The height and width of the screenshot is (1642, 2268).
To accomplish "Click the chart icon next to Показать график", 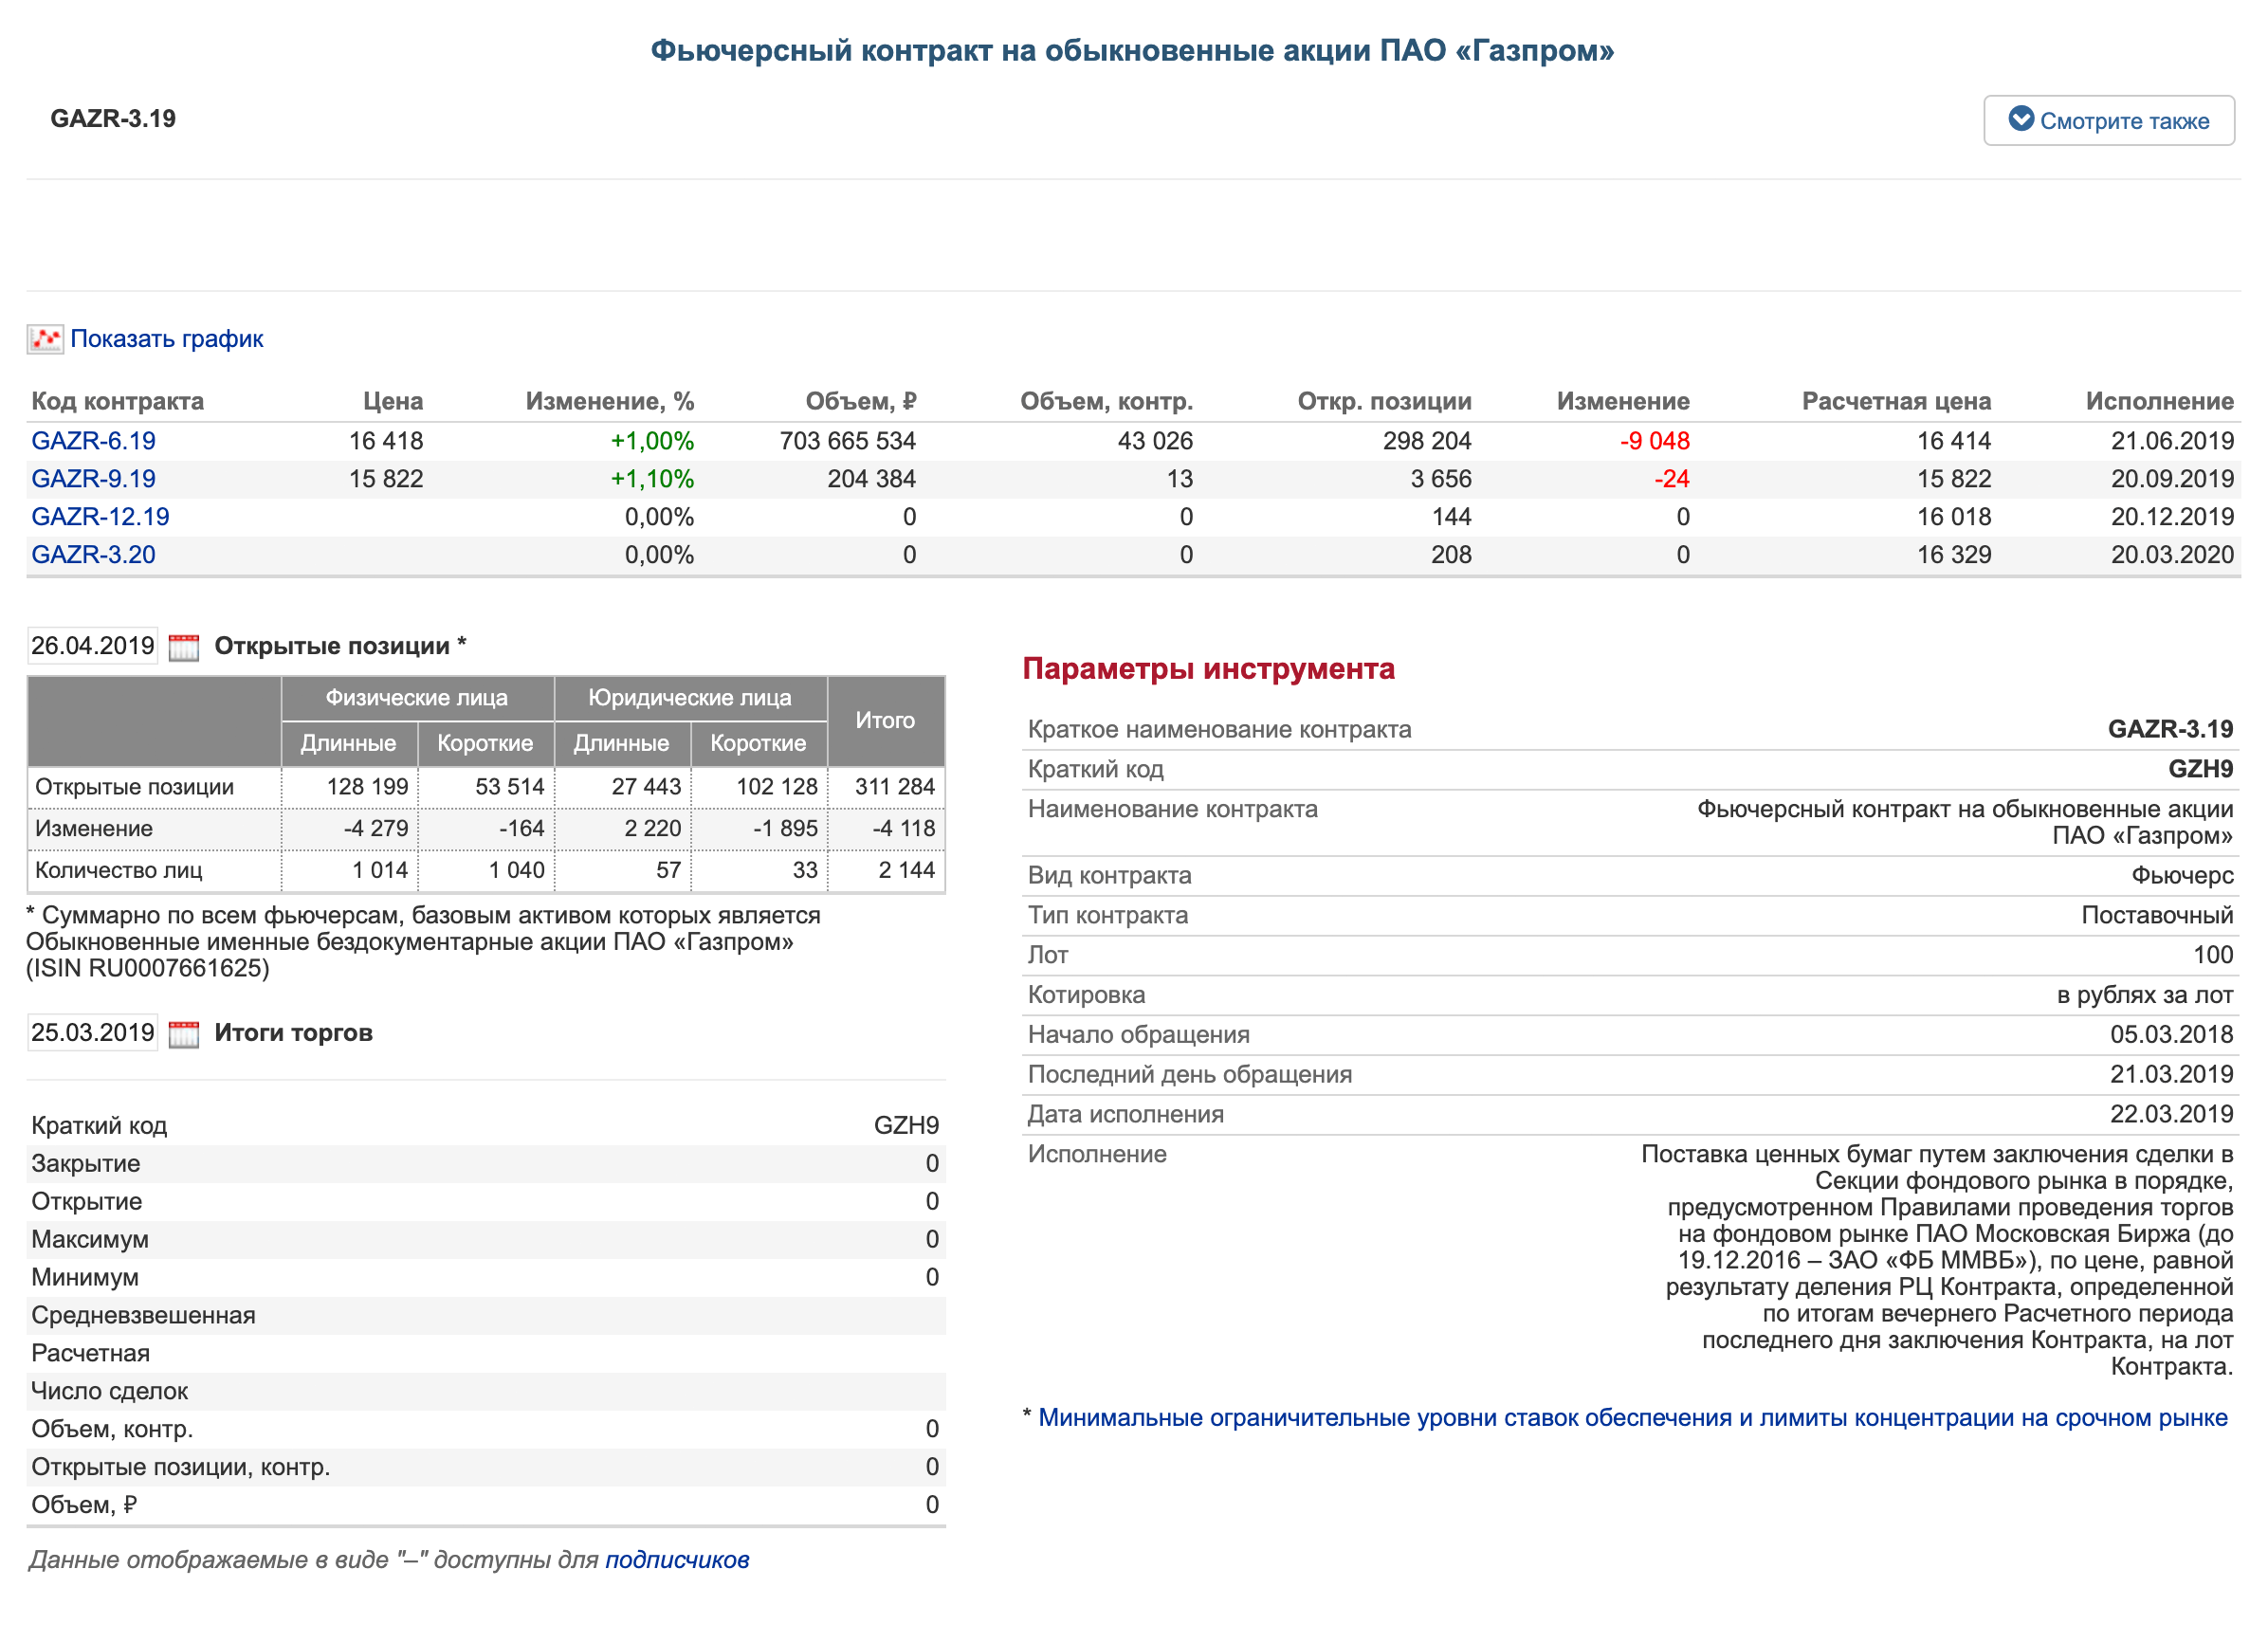I will (45, 339).
